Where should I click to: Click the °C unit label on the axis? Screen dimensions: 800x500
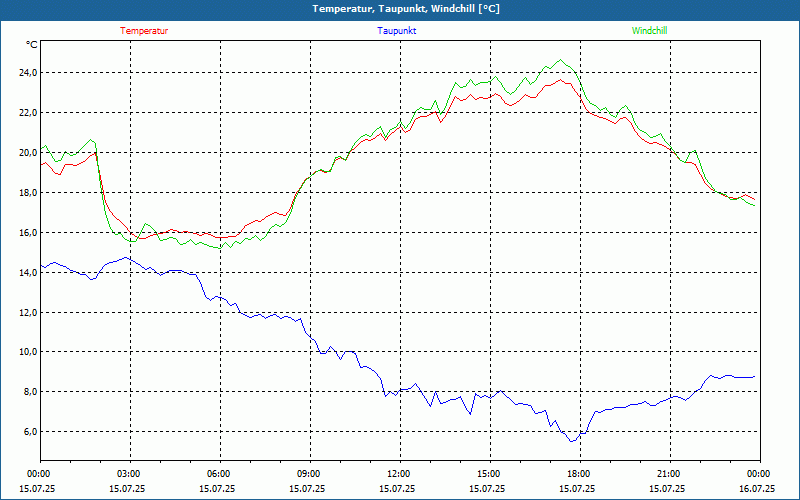click(x=32, y=45)
